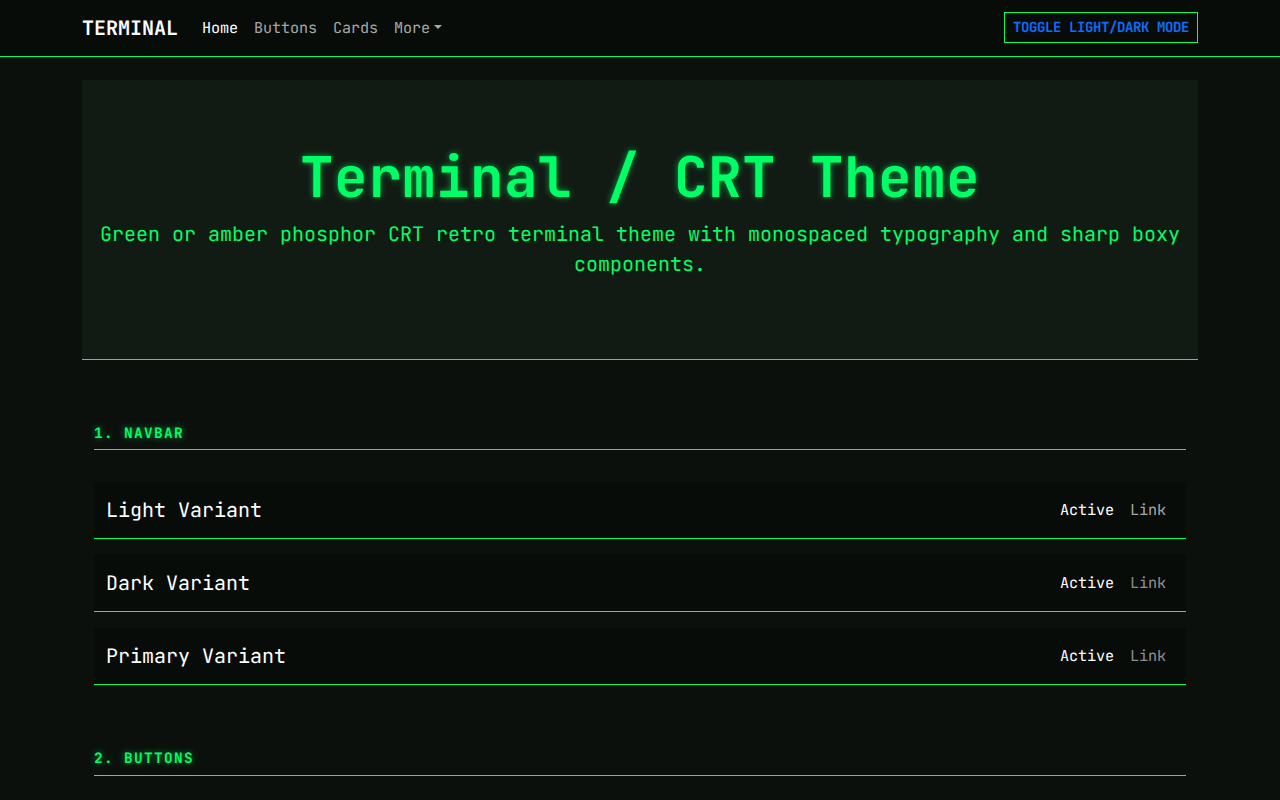
Task: Click Link in Primary Variant navbar
Action: point(1148,656)
